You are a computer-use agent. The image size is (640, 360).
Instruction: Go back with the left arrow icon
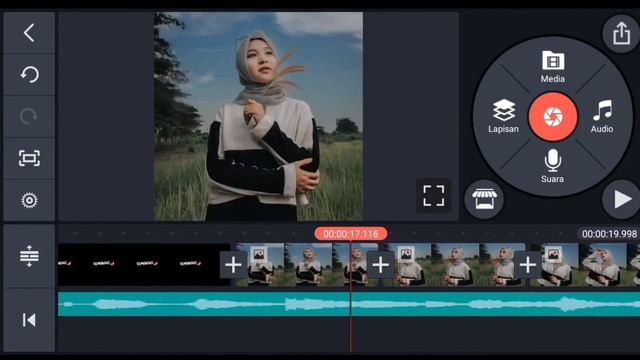pyautogui.click(x=29, y=33)
